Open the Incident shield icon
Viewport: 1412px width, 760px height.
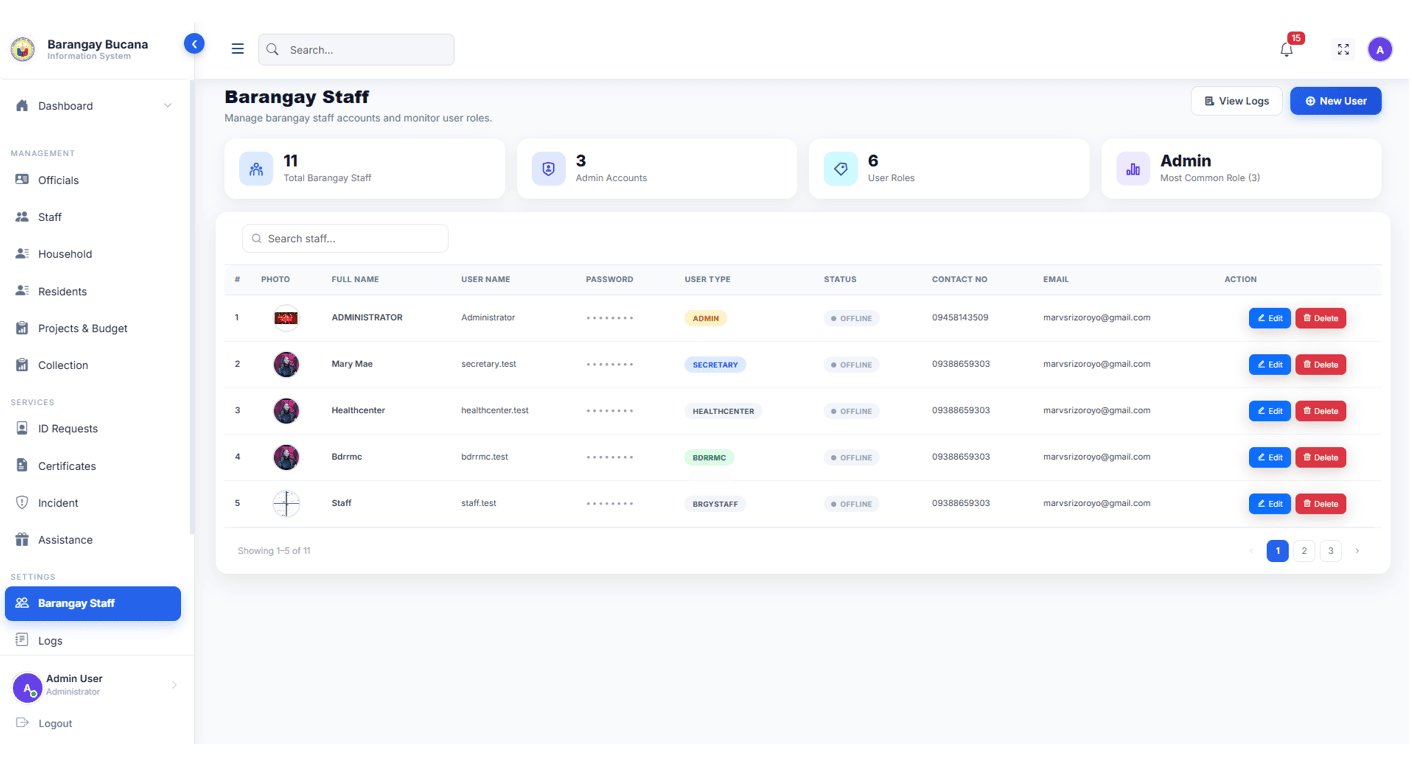pyautogui.click(x=22, y=503)
